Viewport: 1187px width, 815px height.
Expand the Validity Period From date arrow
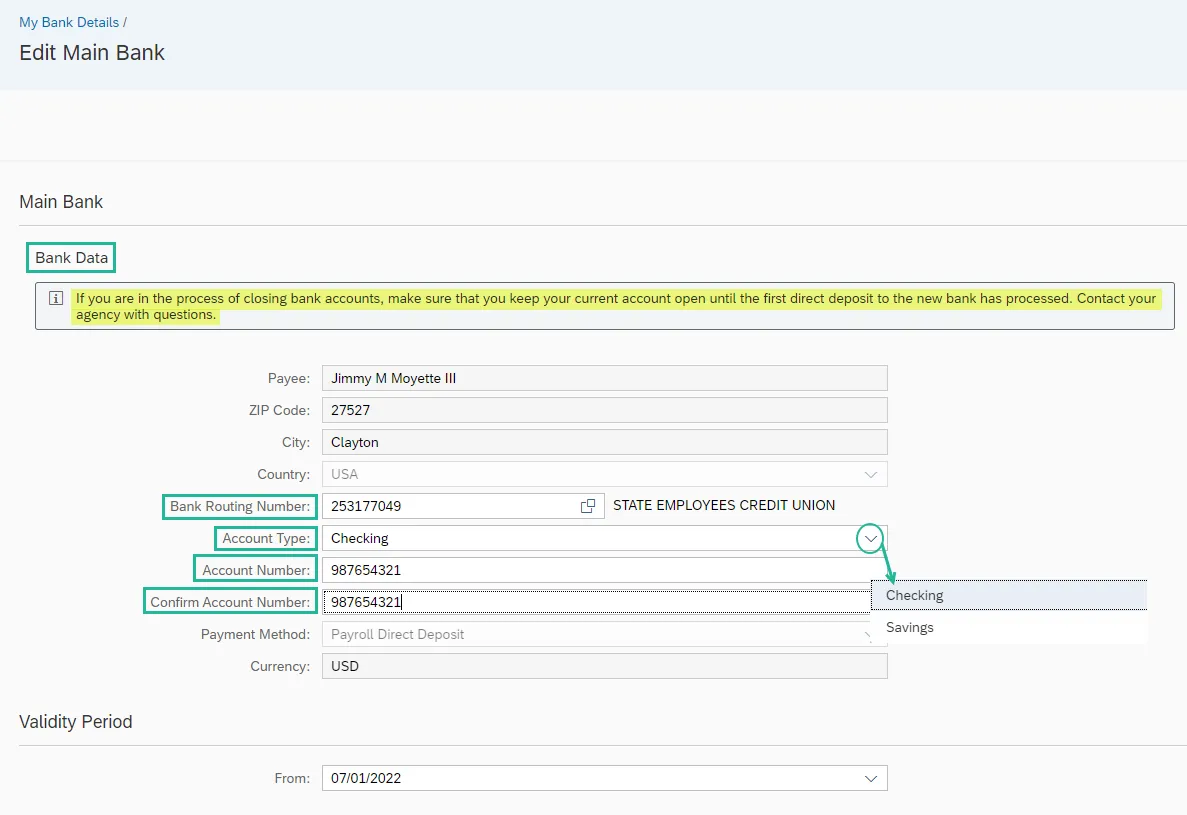point(871,778)
